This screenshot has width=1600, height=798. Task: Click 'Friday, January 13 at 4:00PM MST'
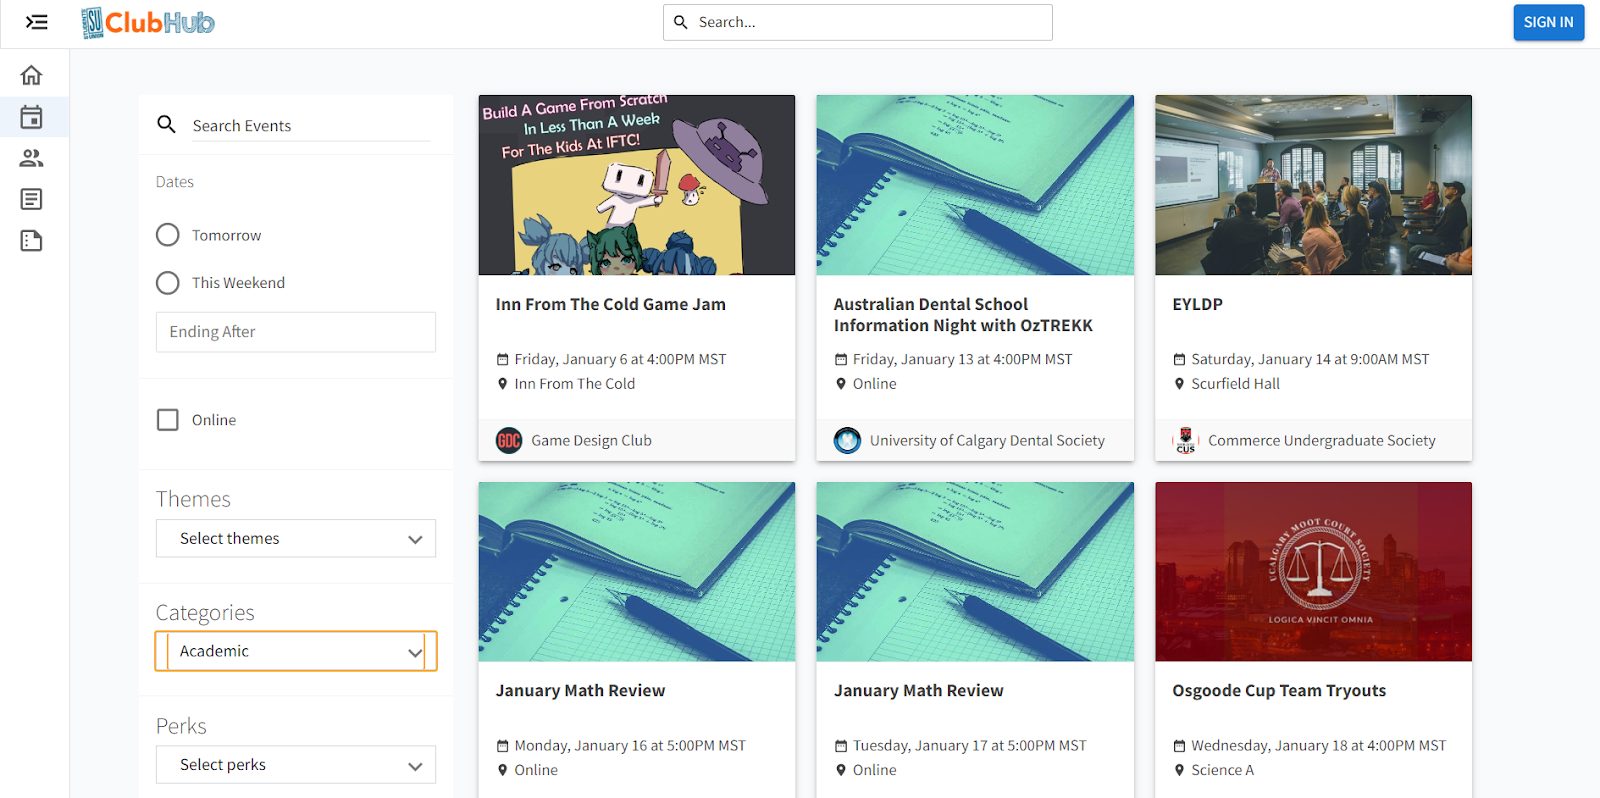(x=962, y=359)
